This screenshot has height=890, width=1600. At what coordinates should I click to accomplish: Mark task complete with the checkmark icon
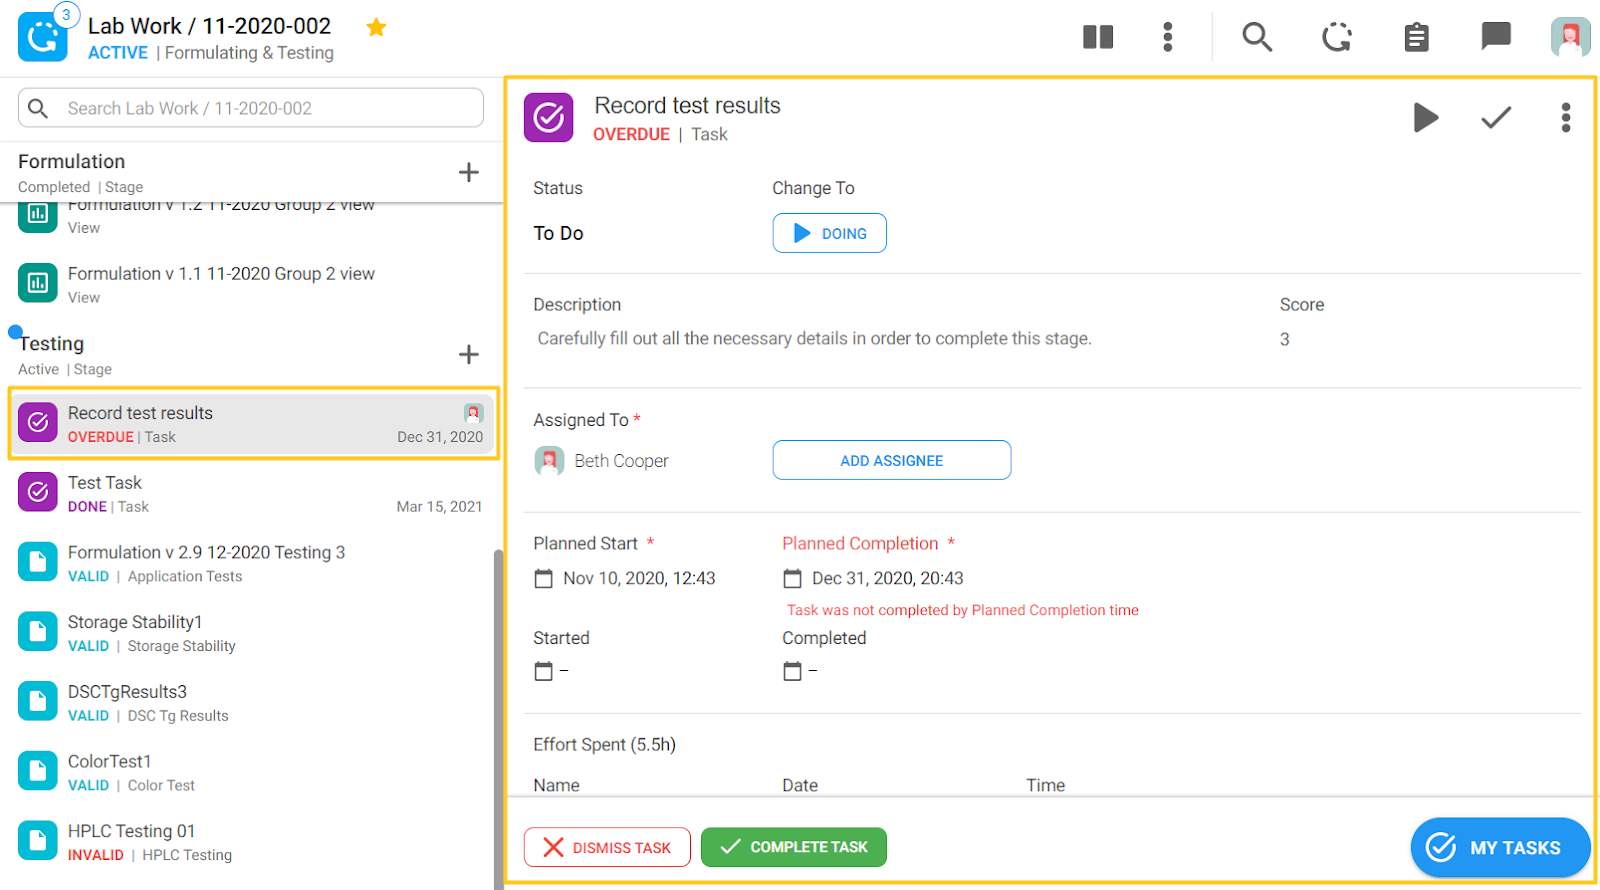tap(1496, 117)
